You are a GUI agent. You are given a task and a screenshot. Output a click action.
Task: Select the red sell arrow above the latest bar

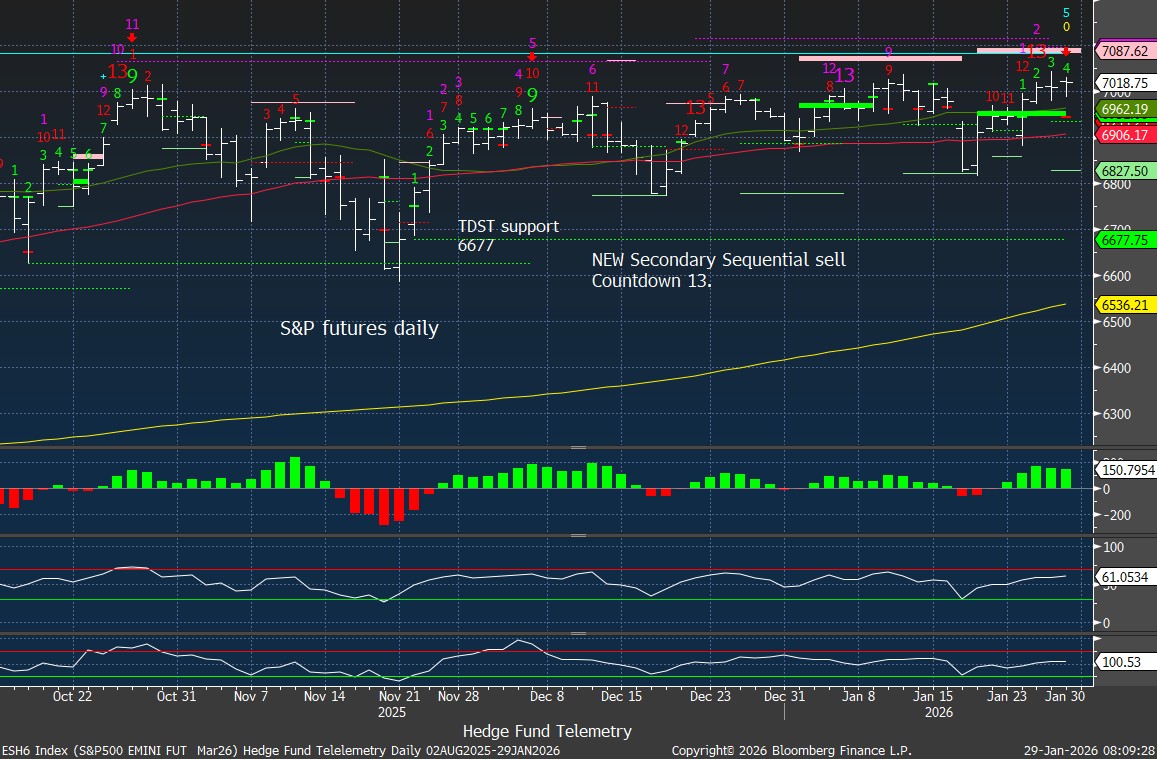[x=1066, y=51]
